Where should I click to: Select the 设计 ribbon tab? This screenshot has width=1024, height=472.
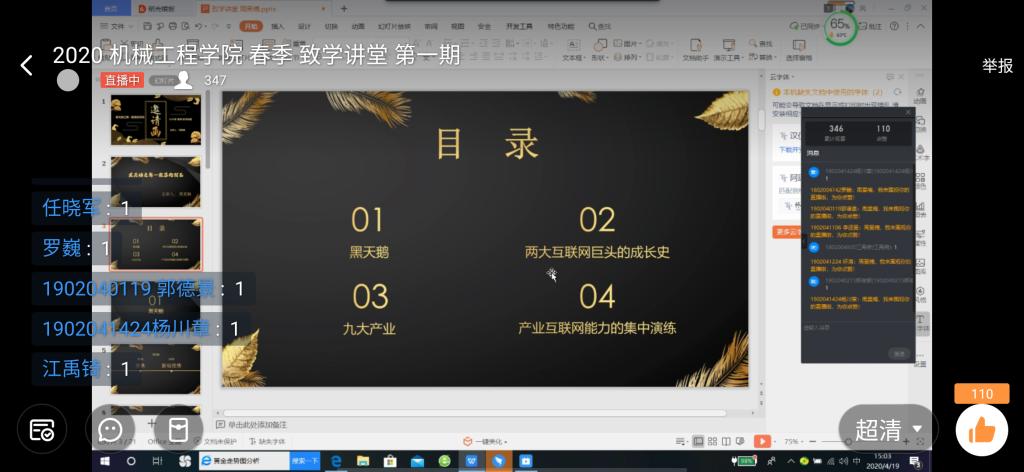(x=304, y=26)
